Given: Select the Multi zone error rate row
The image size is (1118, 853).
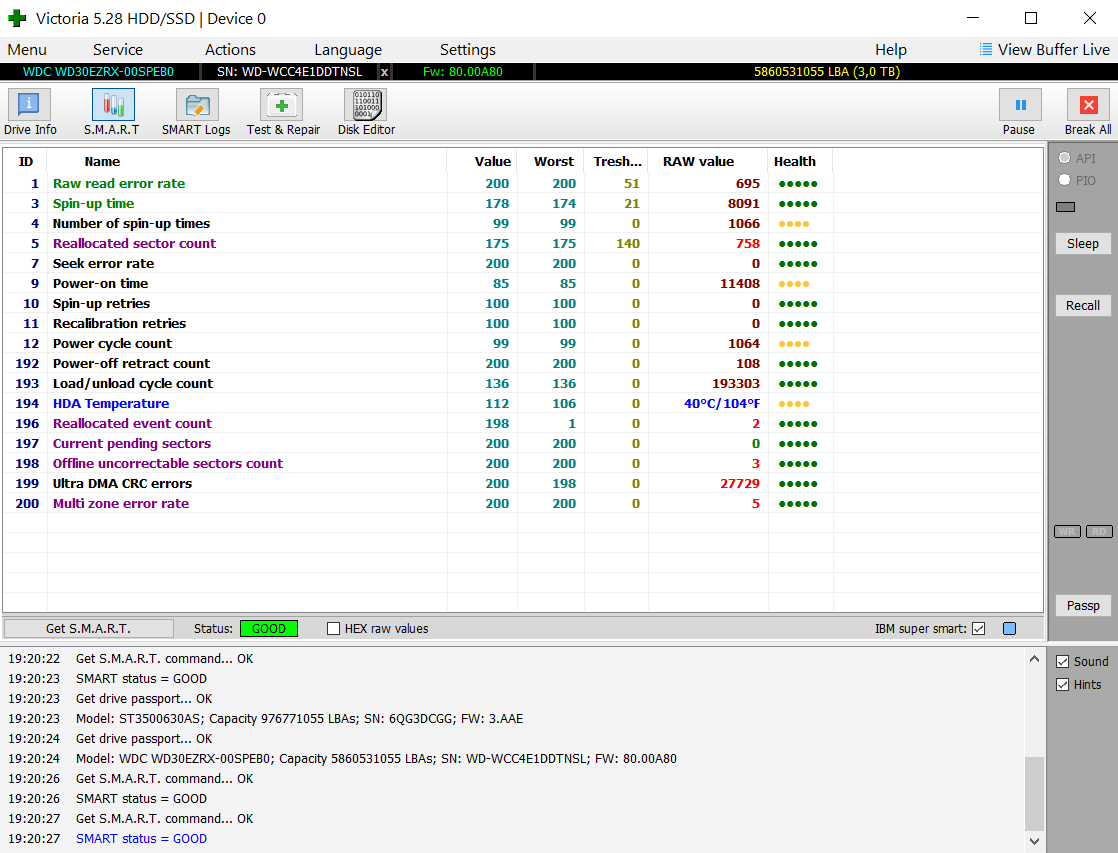Looking at the screenshot, I should (x=523, y=503).
